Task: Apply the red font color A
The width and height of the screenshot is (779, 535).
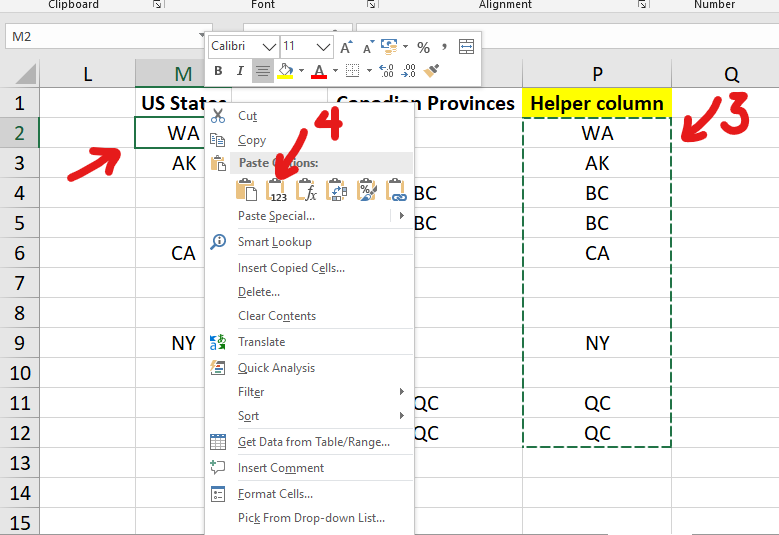Action: tap(319, 71)
